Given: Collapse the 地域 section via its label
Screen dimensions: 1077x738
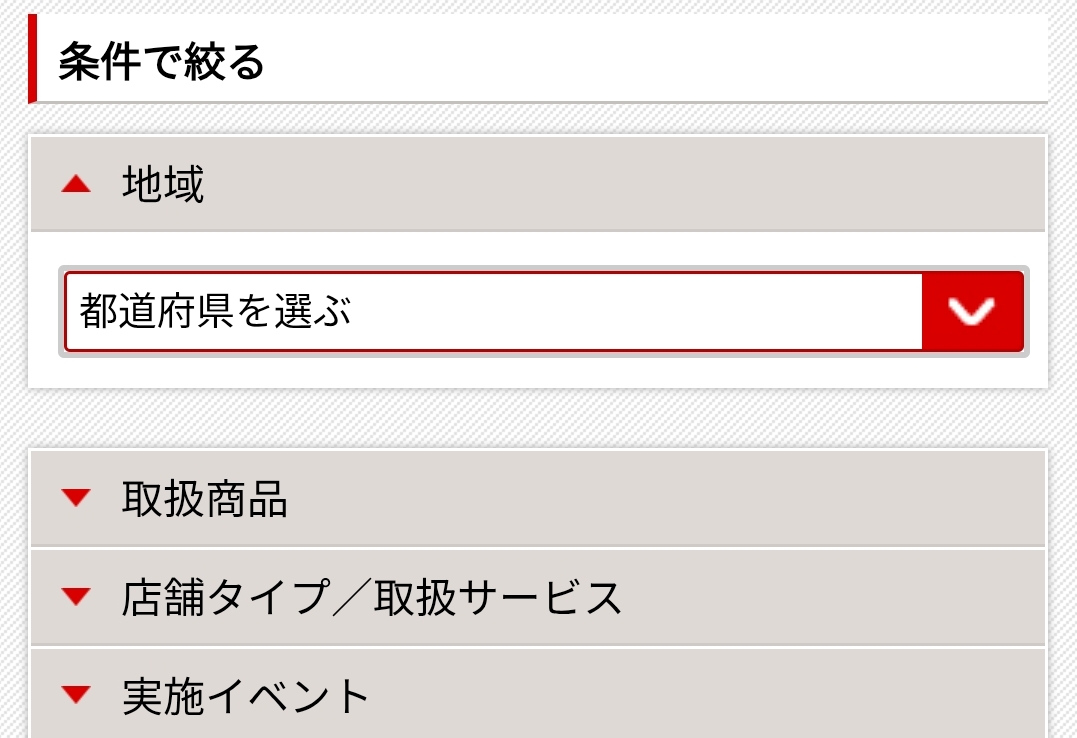Looking at the screenshot, I should [x=163, y=185].
